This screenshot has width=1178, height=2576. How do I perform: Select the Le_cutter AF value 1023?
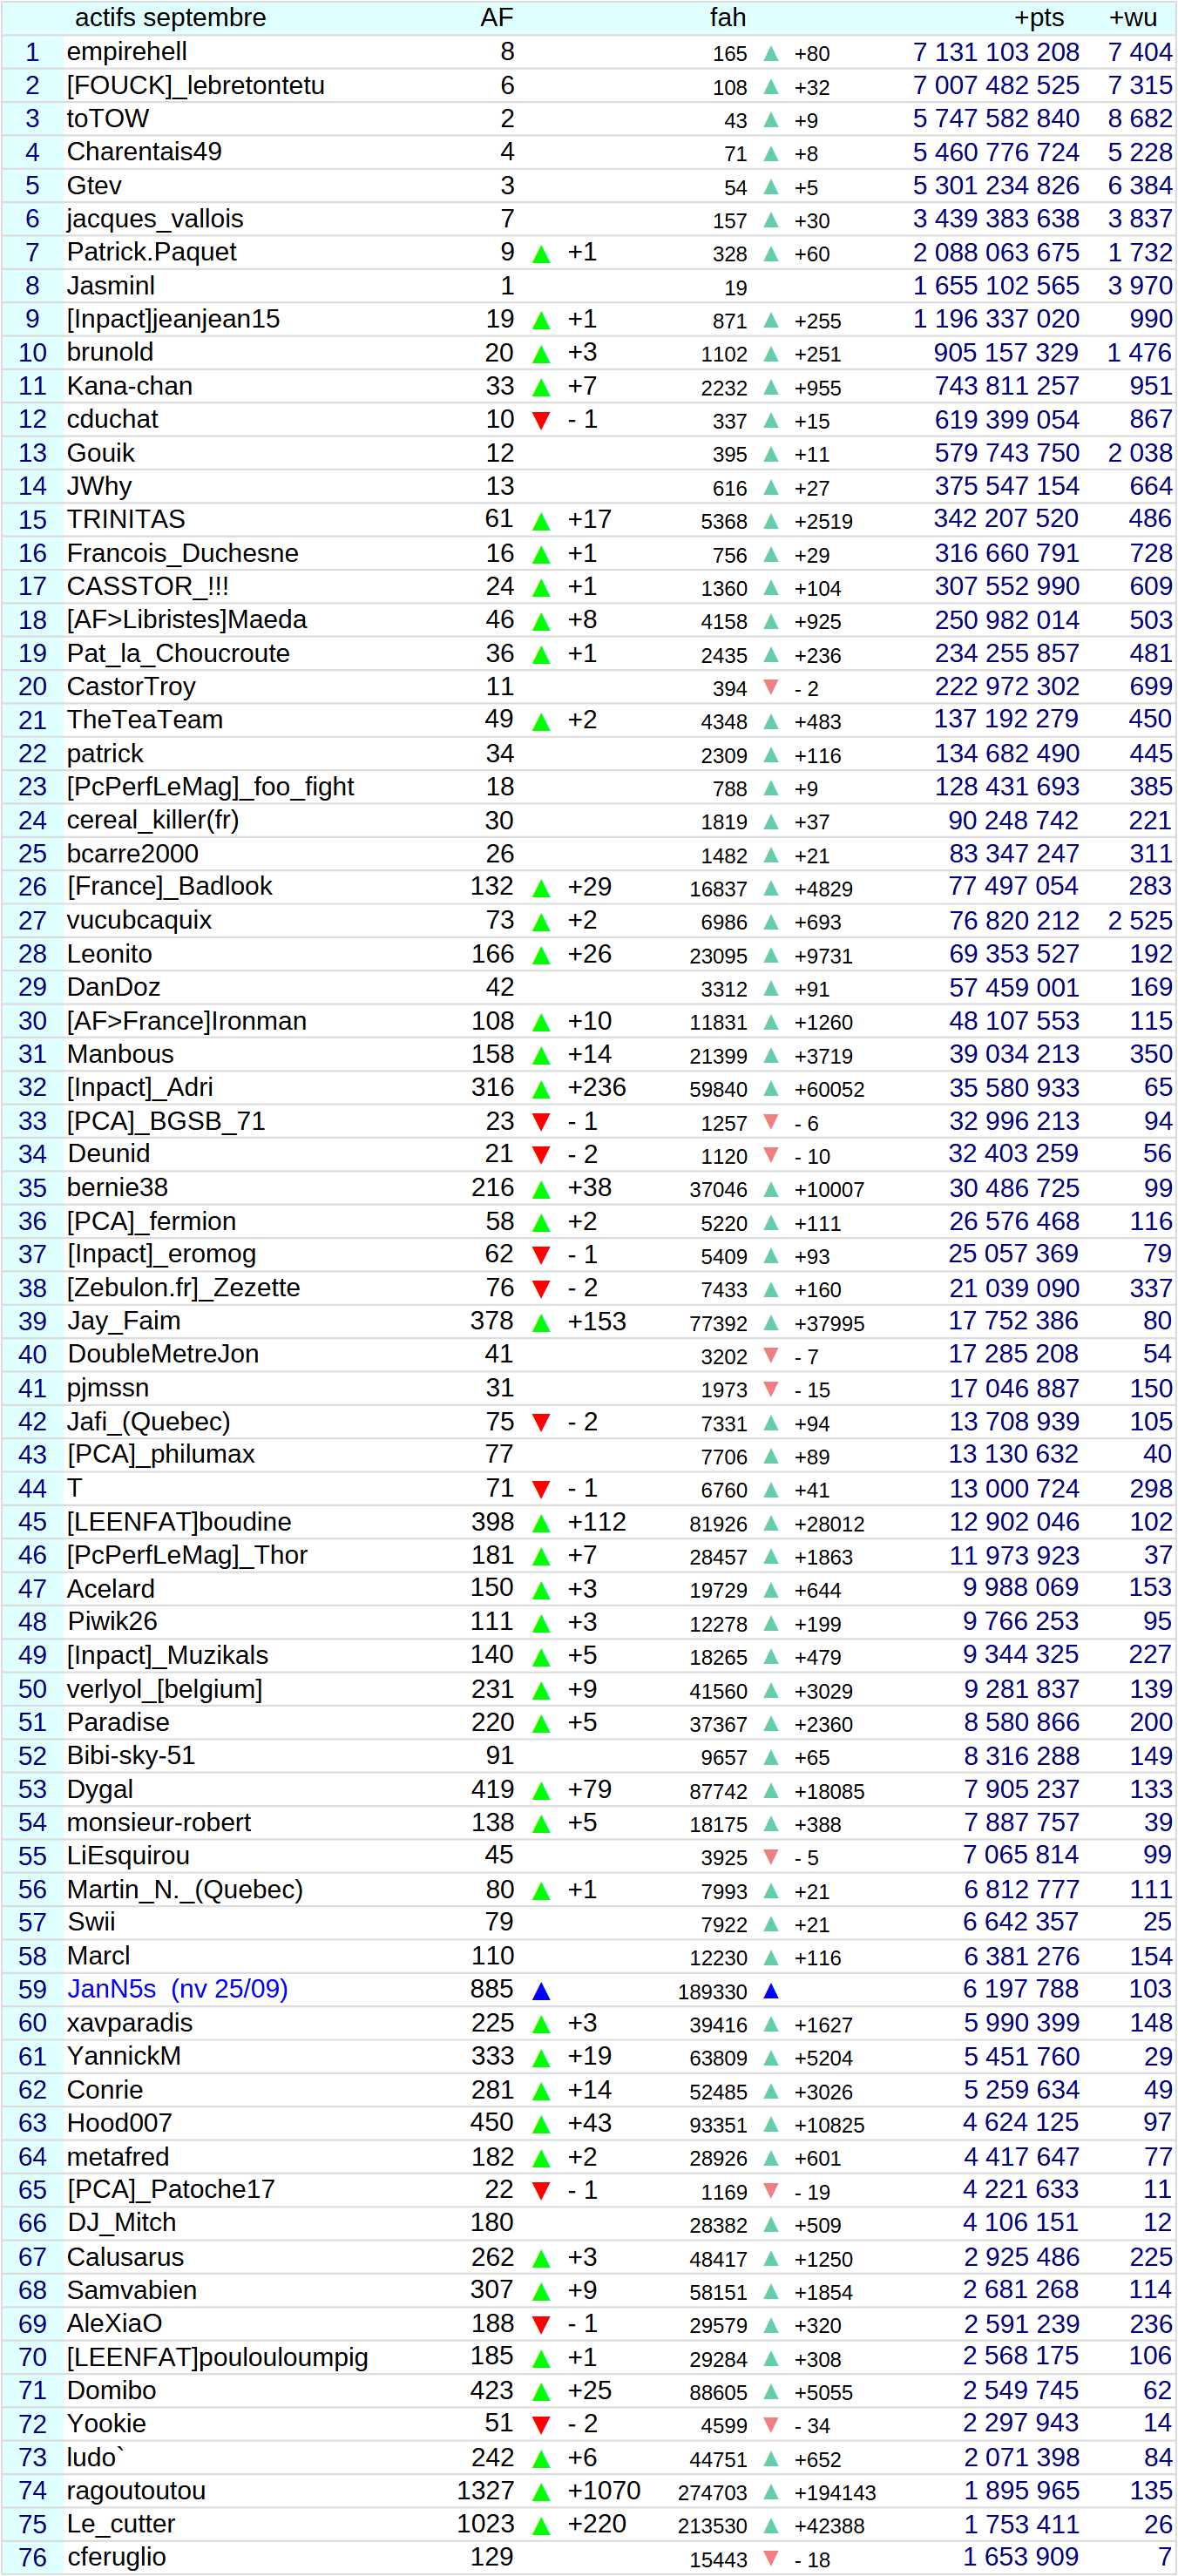[x=485, y=2524]
